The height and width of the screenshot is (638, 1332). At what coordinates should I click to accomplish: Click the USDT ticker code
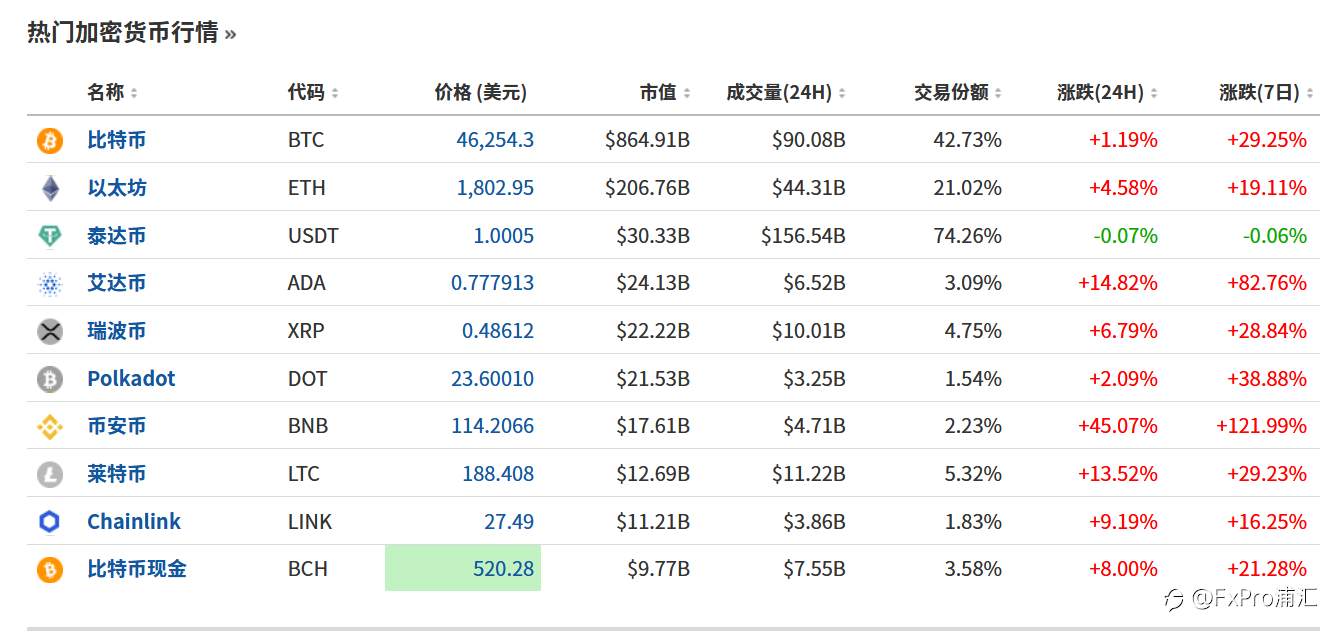point(313,236)
